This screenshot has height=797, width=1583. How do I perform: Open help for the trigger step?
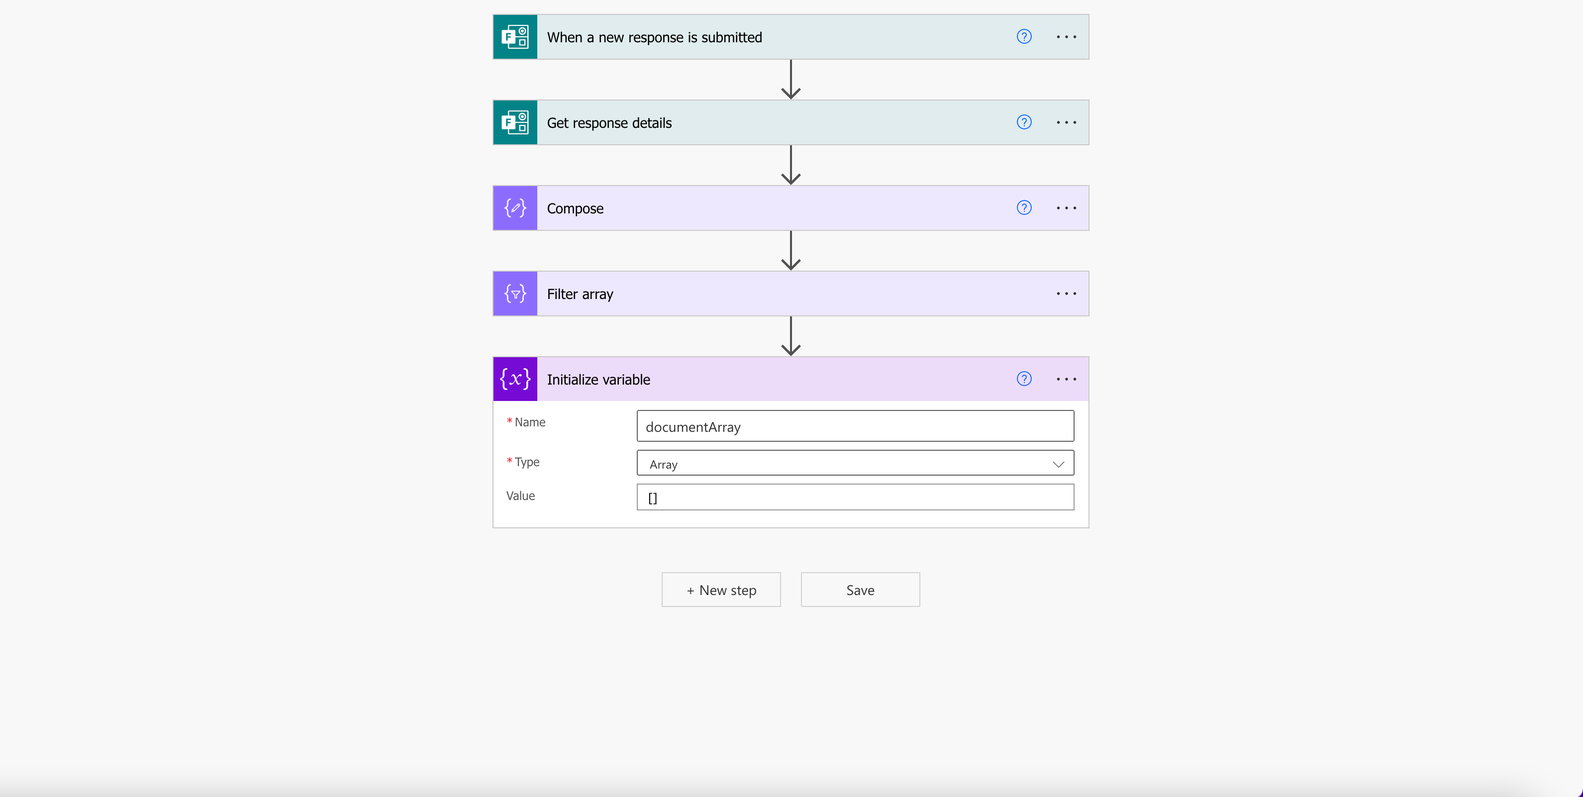click(x=1024, y=37)
